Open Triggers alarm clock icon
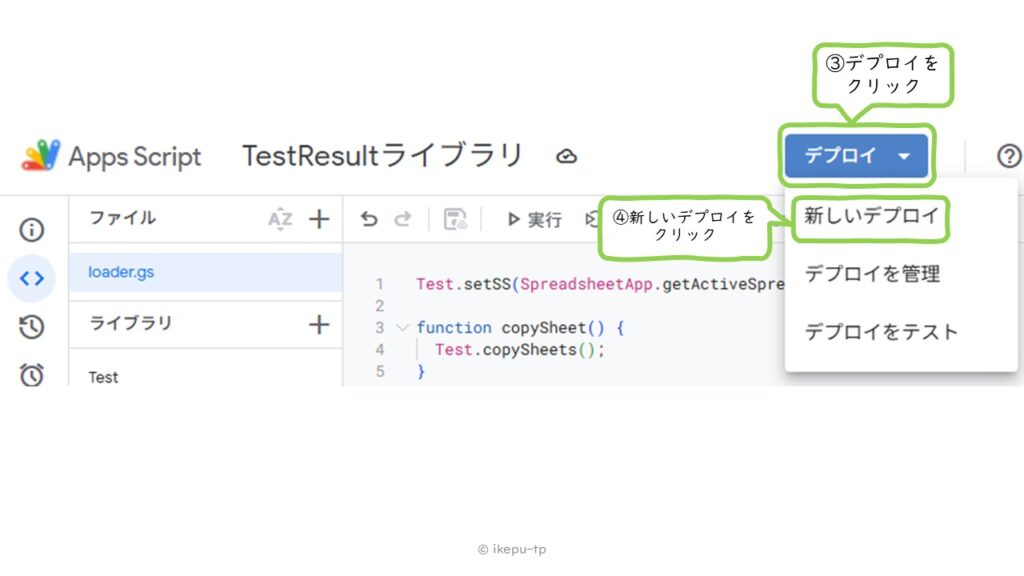Viewport: 1024px width, 576px height. [x=32, y=374]
